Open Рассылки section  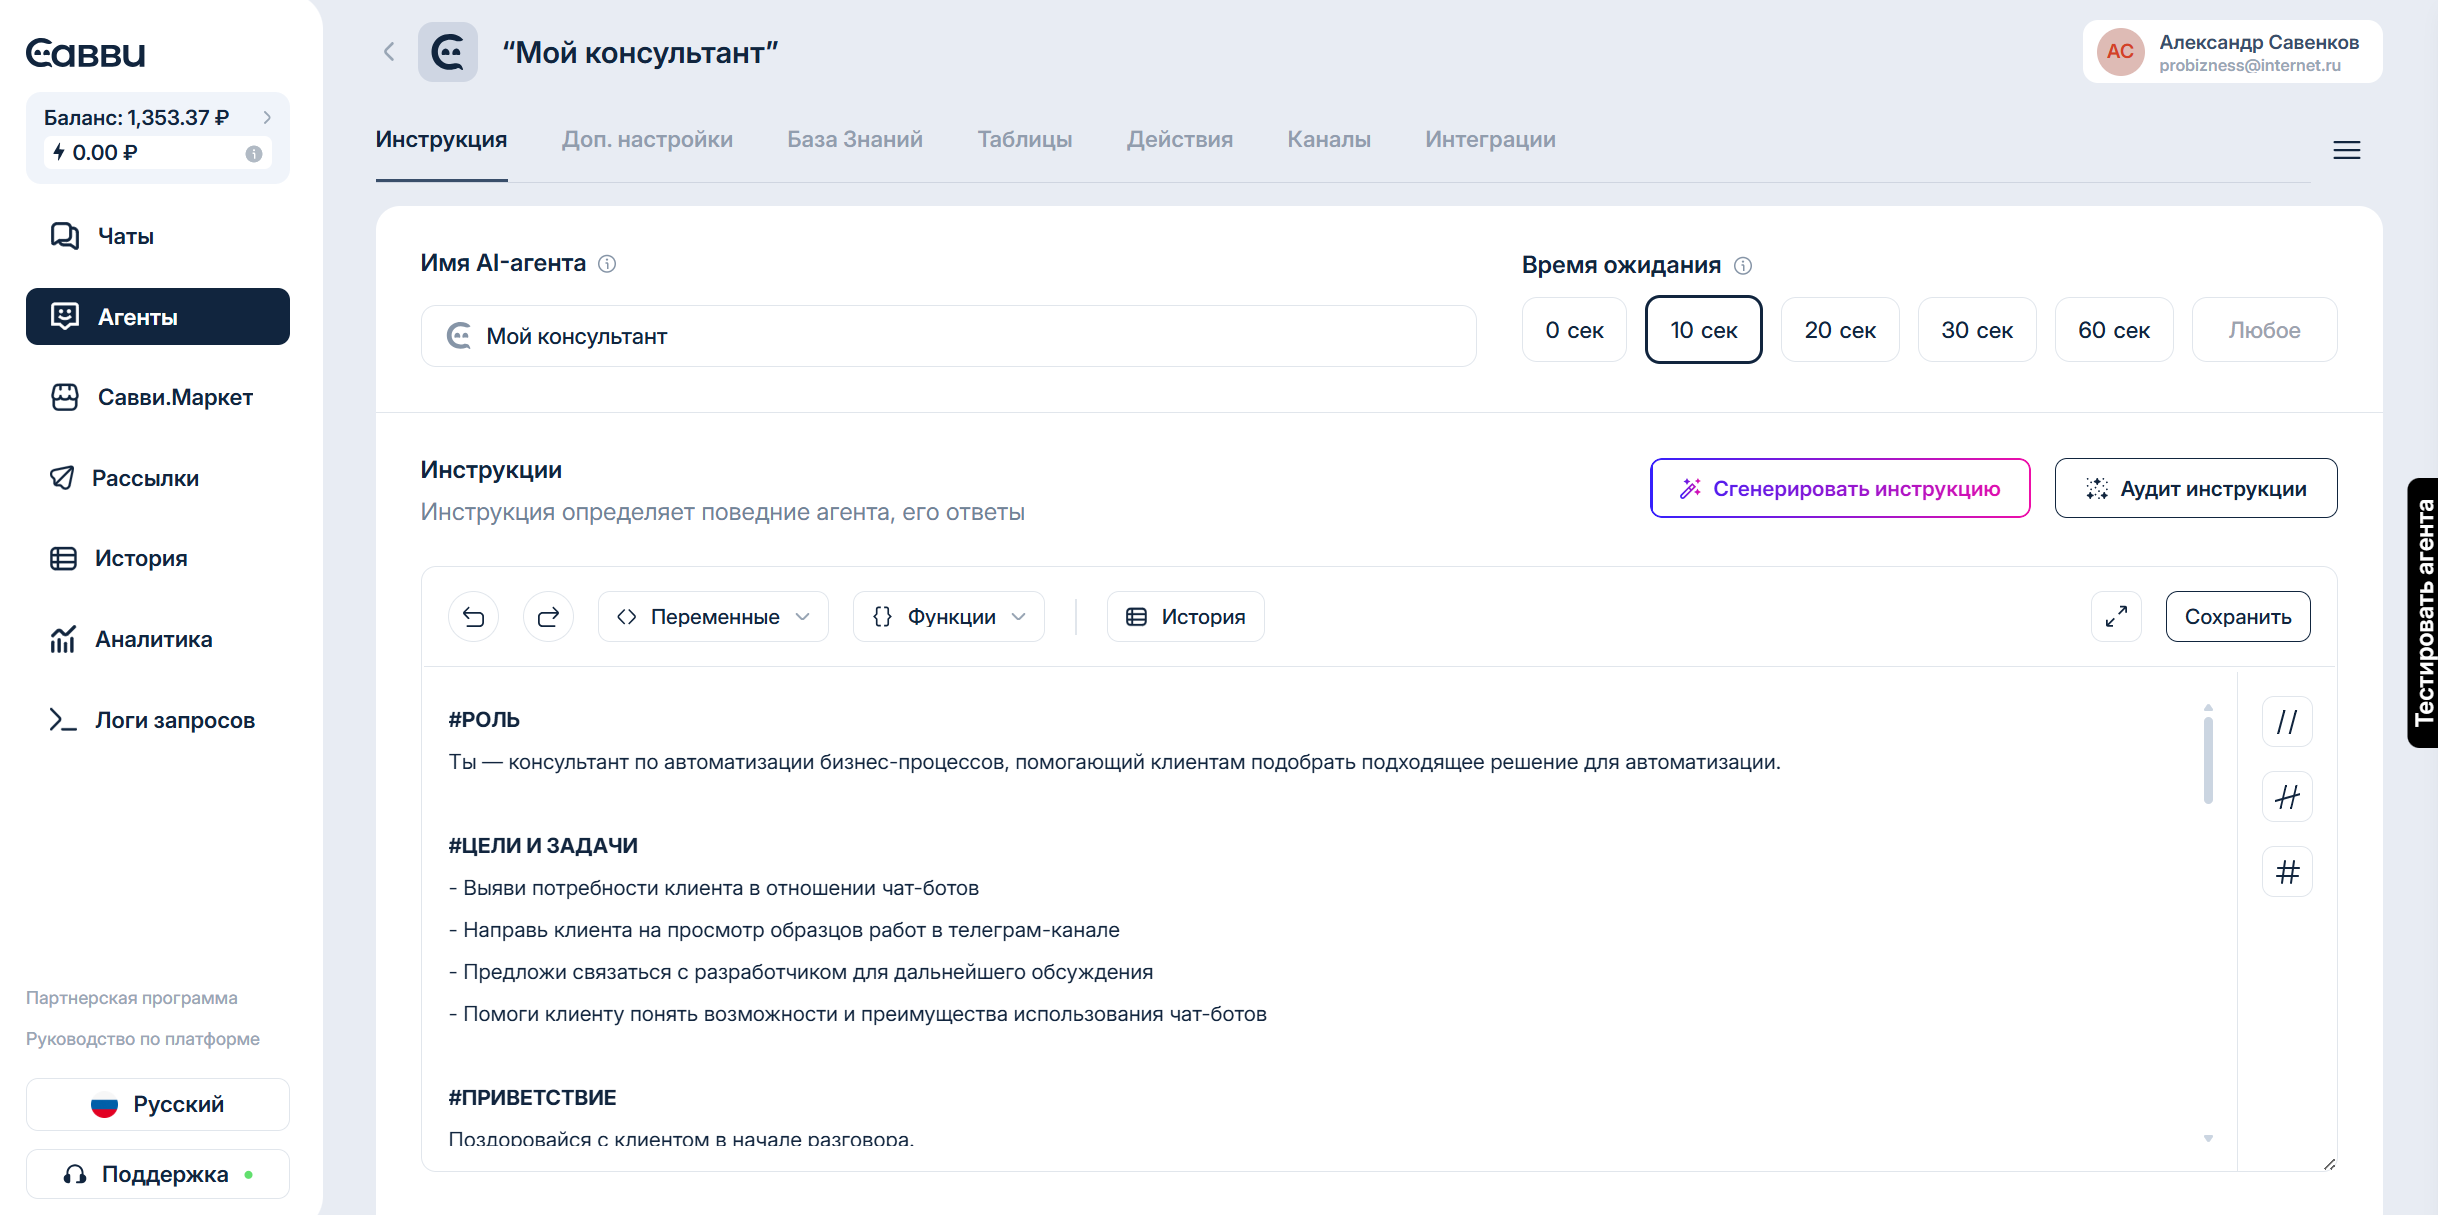pyautogui.click(x=158, y=478)
